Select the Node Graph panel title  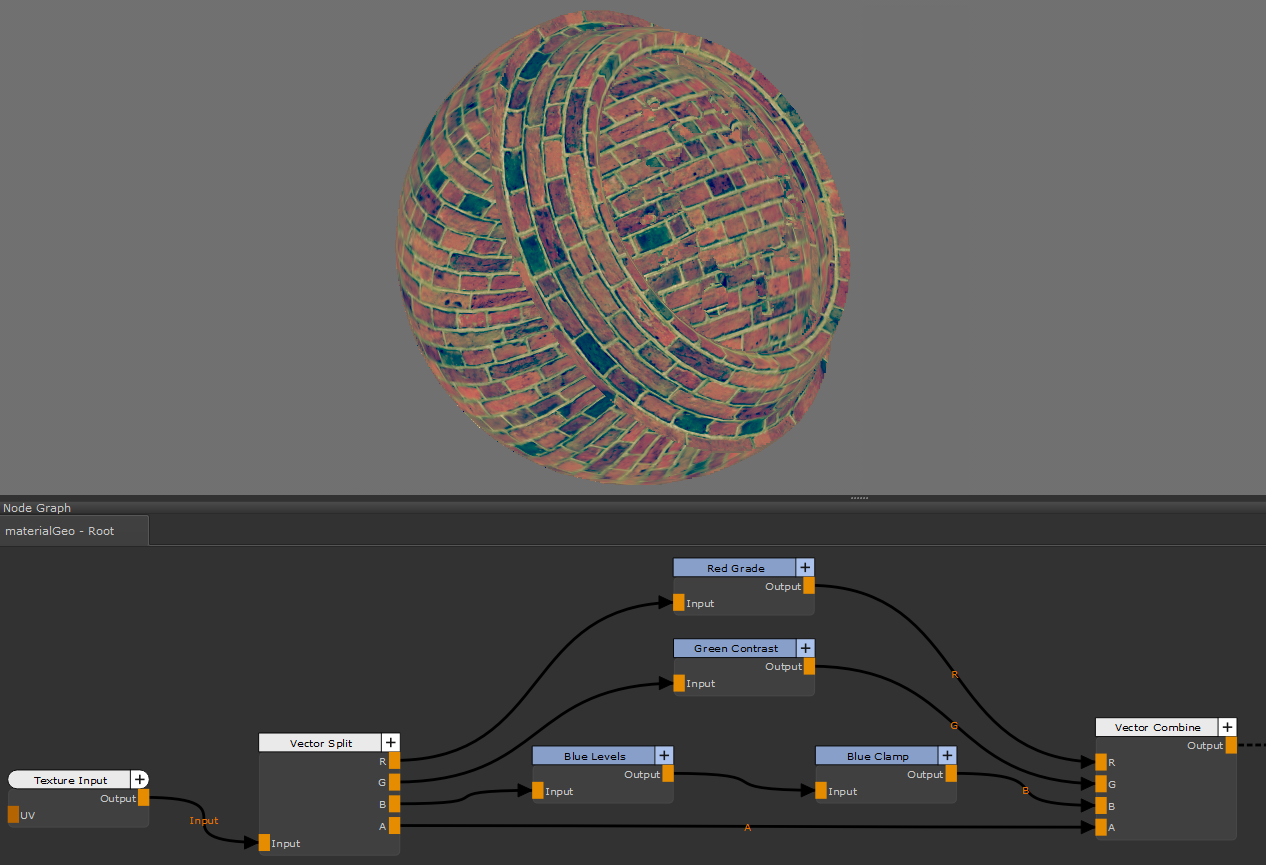point(37,508)
